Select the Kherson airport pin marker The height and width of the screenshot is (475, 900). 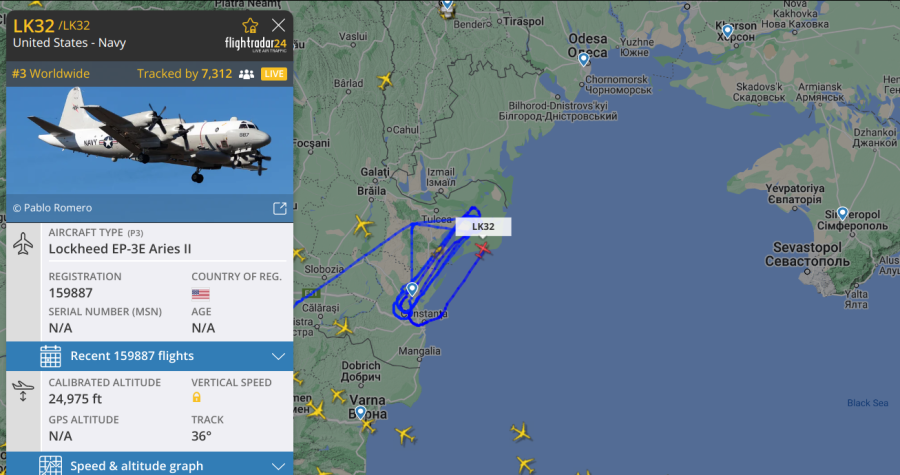coord(727,30)
